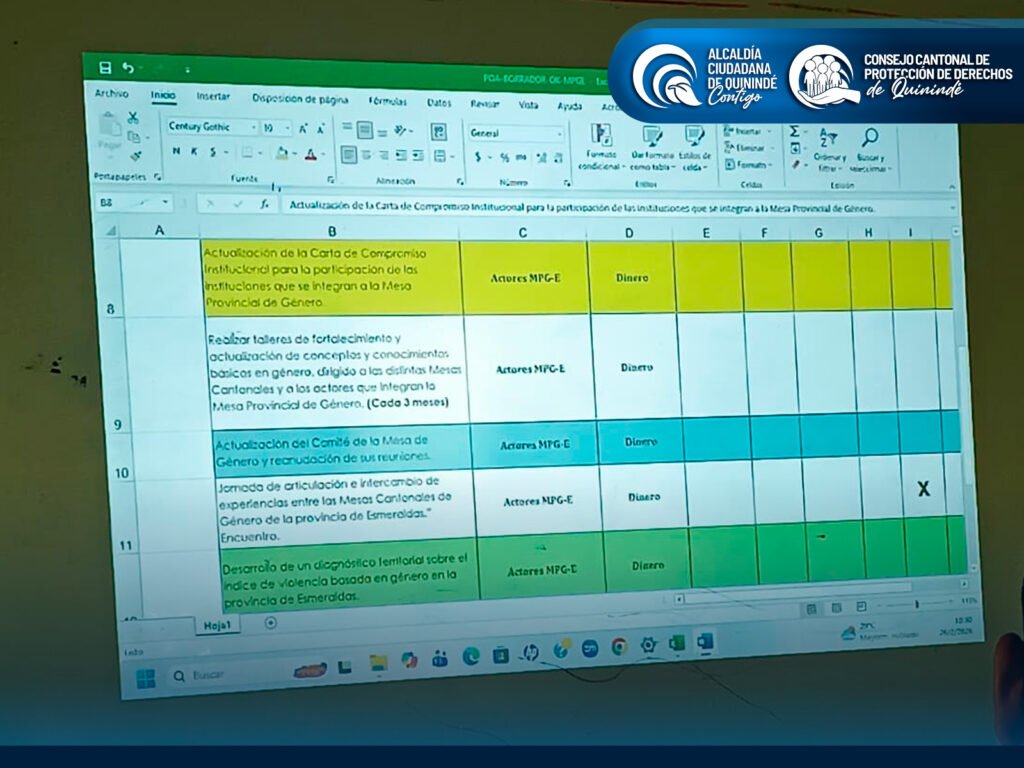This screenshot has height=768, width=1024.
Task: Click the Ordenar y filtrar icon
Action: pyautogui.click(x=828, y=137)
